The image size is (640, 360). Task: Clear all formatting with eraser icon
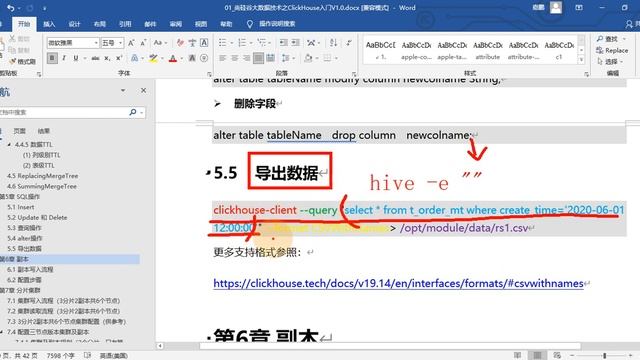[x=180, y=43]
